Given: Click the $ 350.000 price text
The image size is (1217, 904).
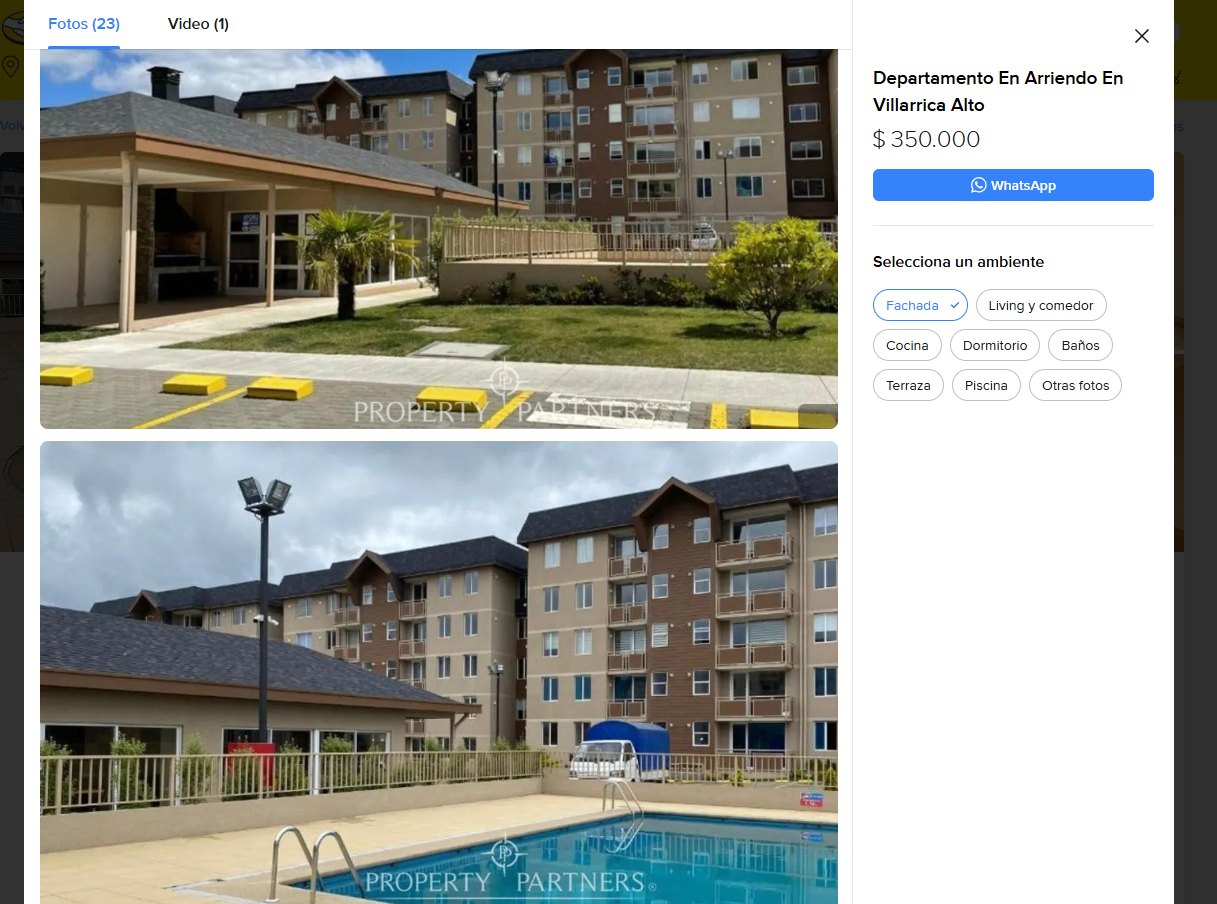Looking at the screenshot, I should click(x=926, y=139).
